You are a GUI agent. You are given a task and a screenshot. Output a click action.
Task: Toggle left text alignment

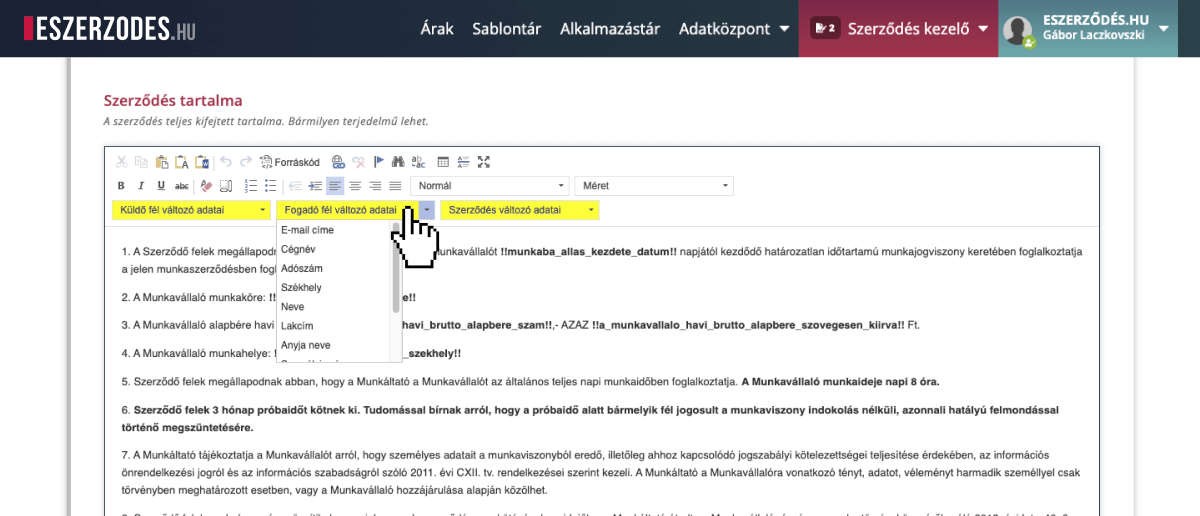334,186
